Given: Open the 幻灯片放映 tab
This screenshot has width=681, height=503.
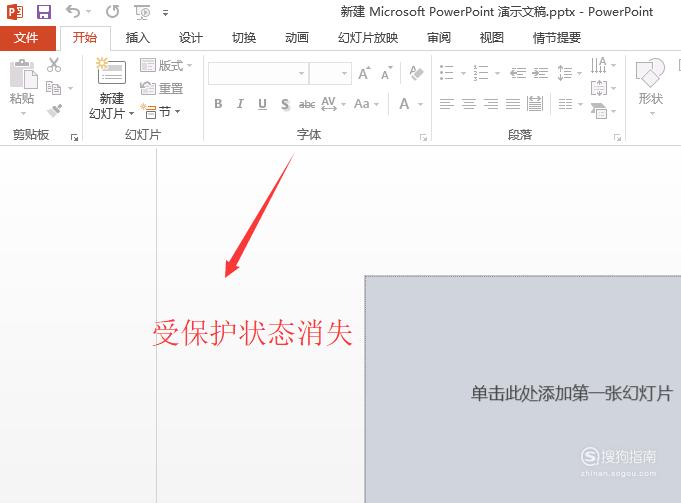Looking at the screenshot, I should point(368,38).
